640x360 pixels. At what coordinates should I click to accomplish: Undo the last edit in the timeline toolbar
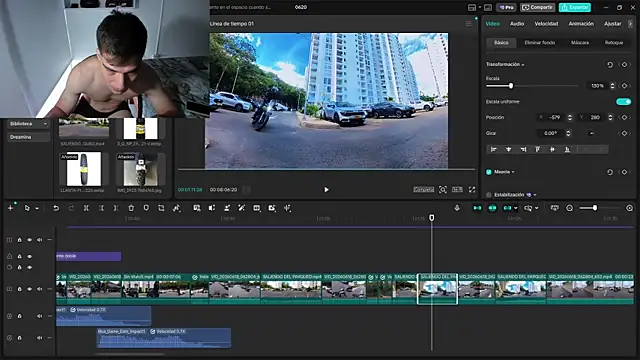(x=56, y=208)
